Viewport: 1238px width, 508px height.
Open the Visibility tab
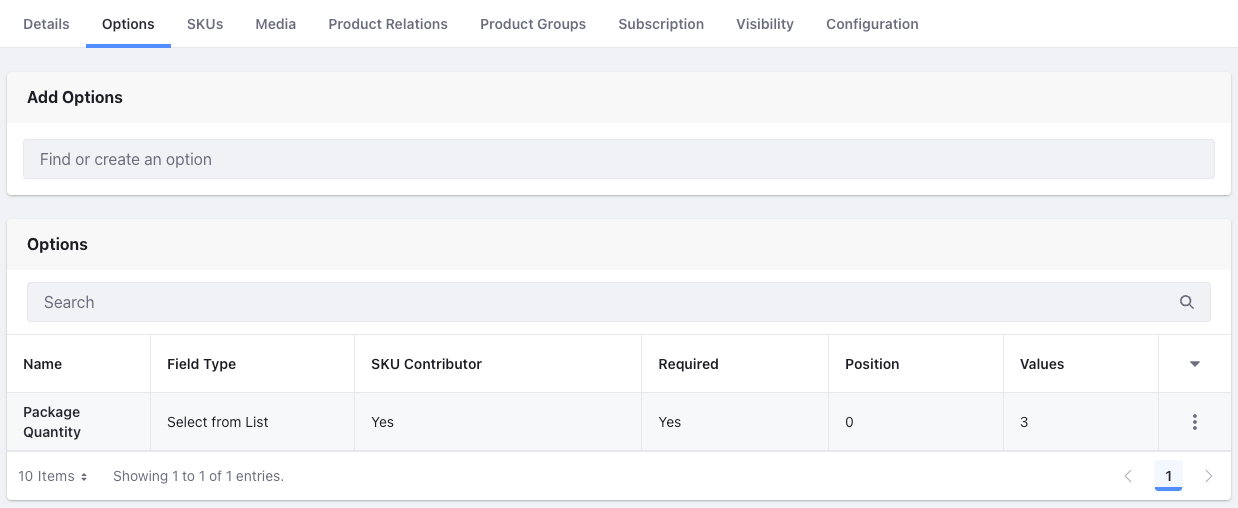tap(765, 24)
